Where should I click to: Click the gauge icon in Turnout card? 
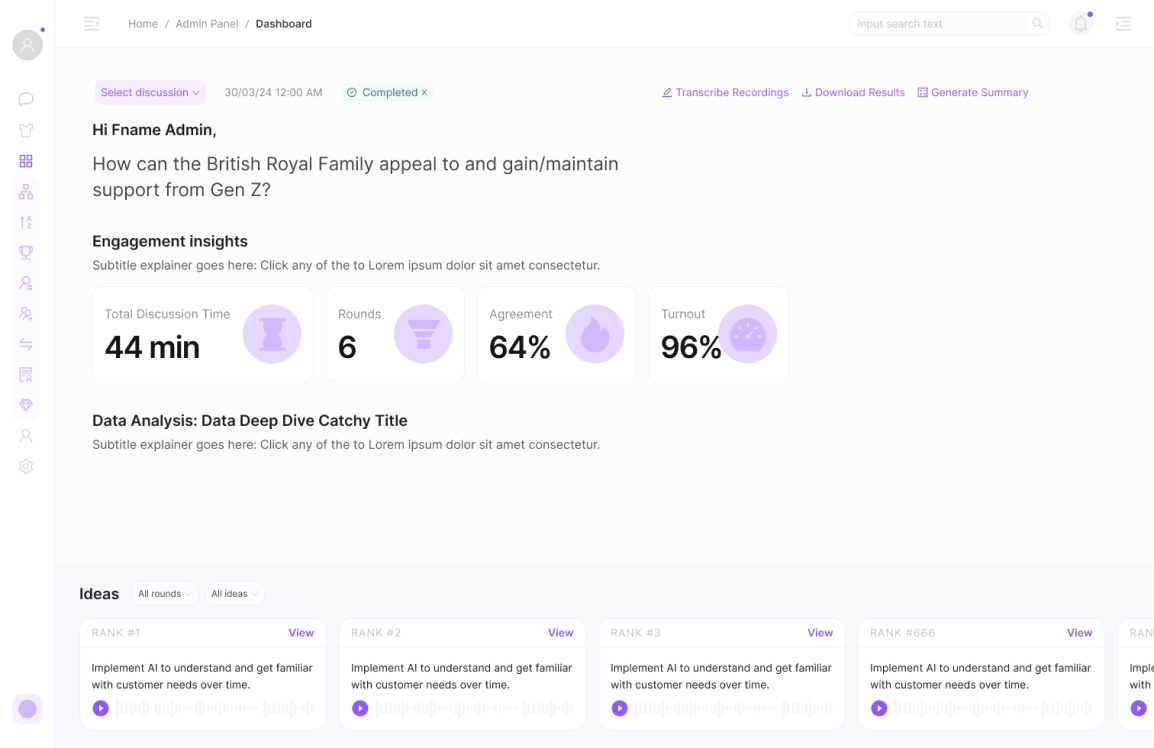(748, 334)
